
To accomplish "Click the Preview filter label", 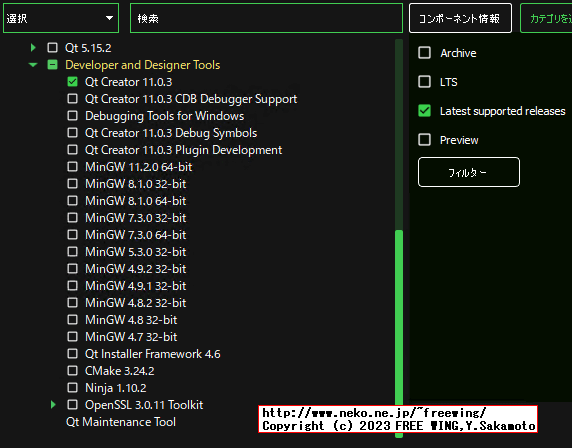I will pos(459,140).
